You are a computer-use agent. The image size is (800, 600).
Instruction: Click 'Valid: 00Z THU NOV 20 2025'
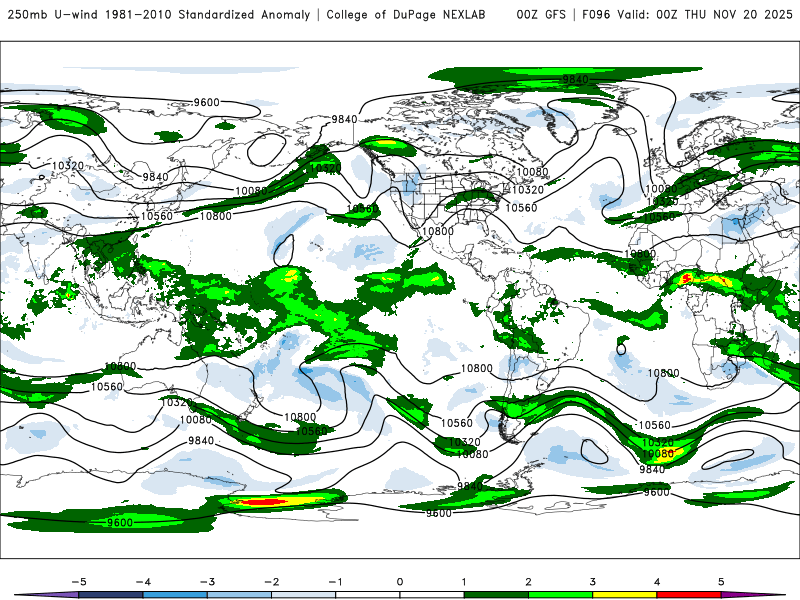(705, 15)
